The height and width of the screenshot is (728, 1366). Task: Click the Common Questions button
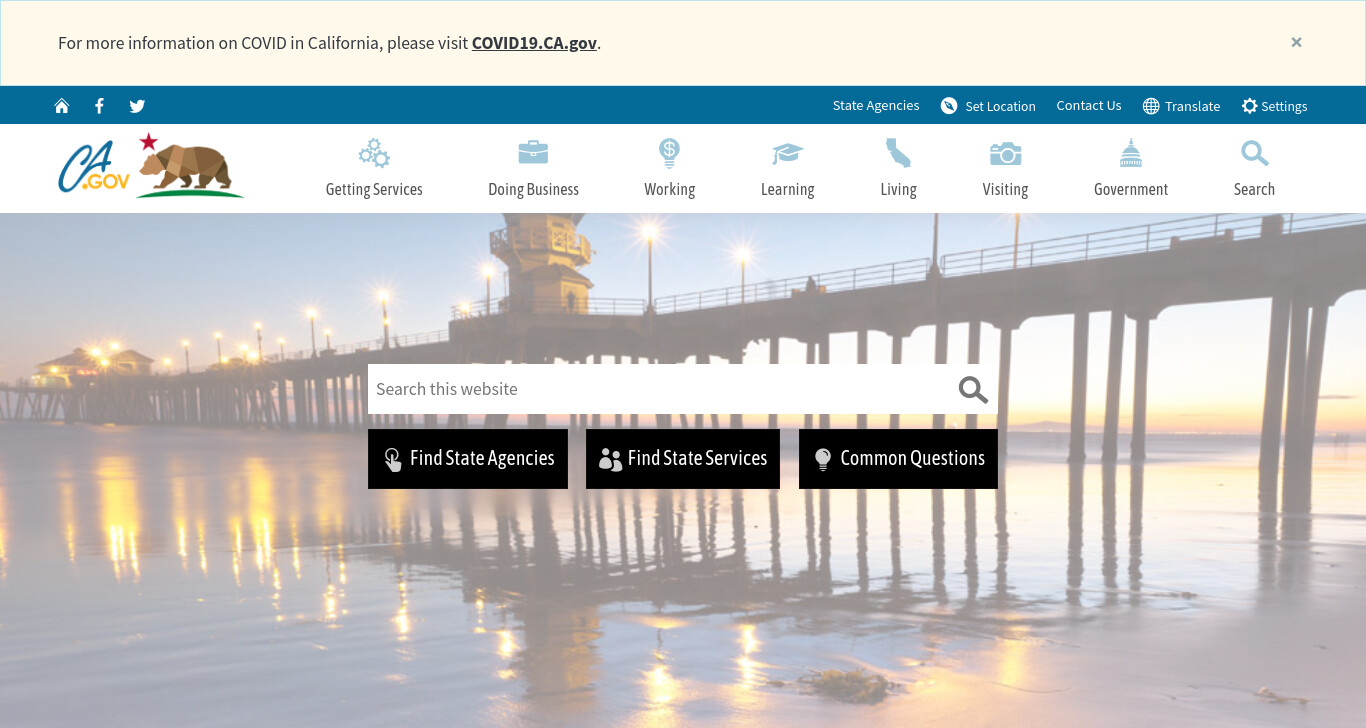coord(898,459)
